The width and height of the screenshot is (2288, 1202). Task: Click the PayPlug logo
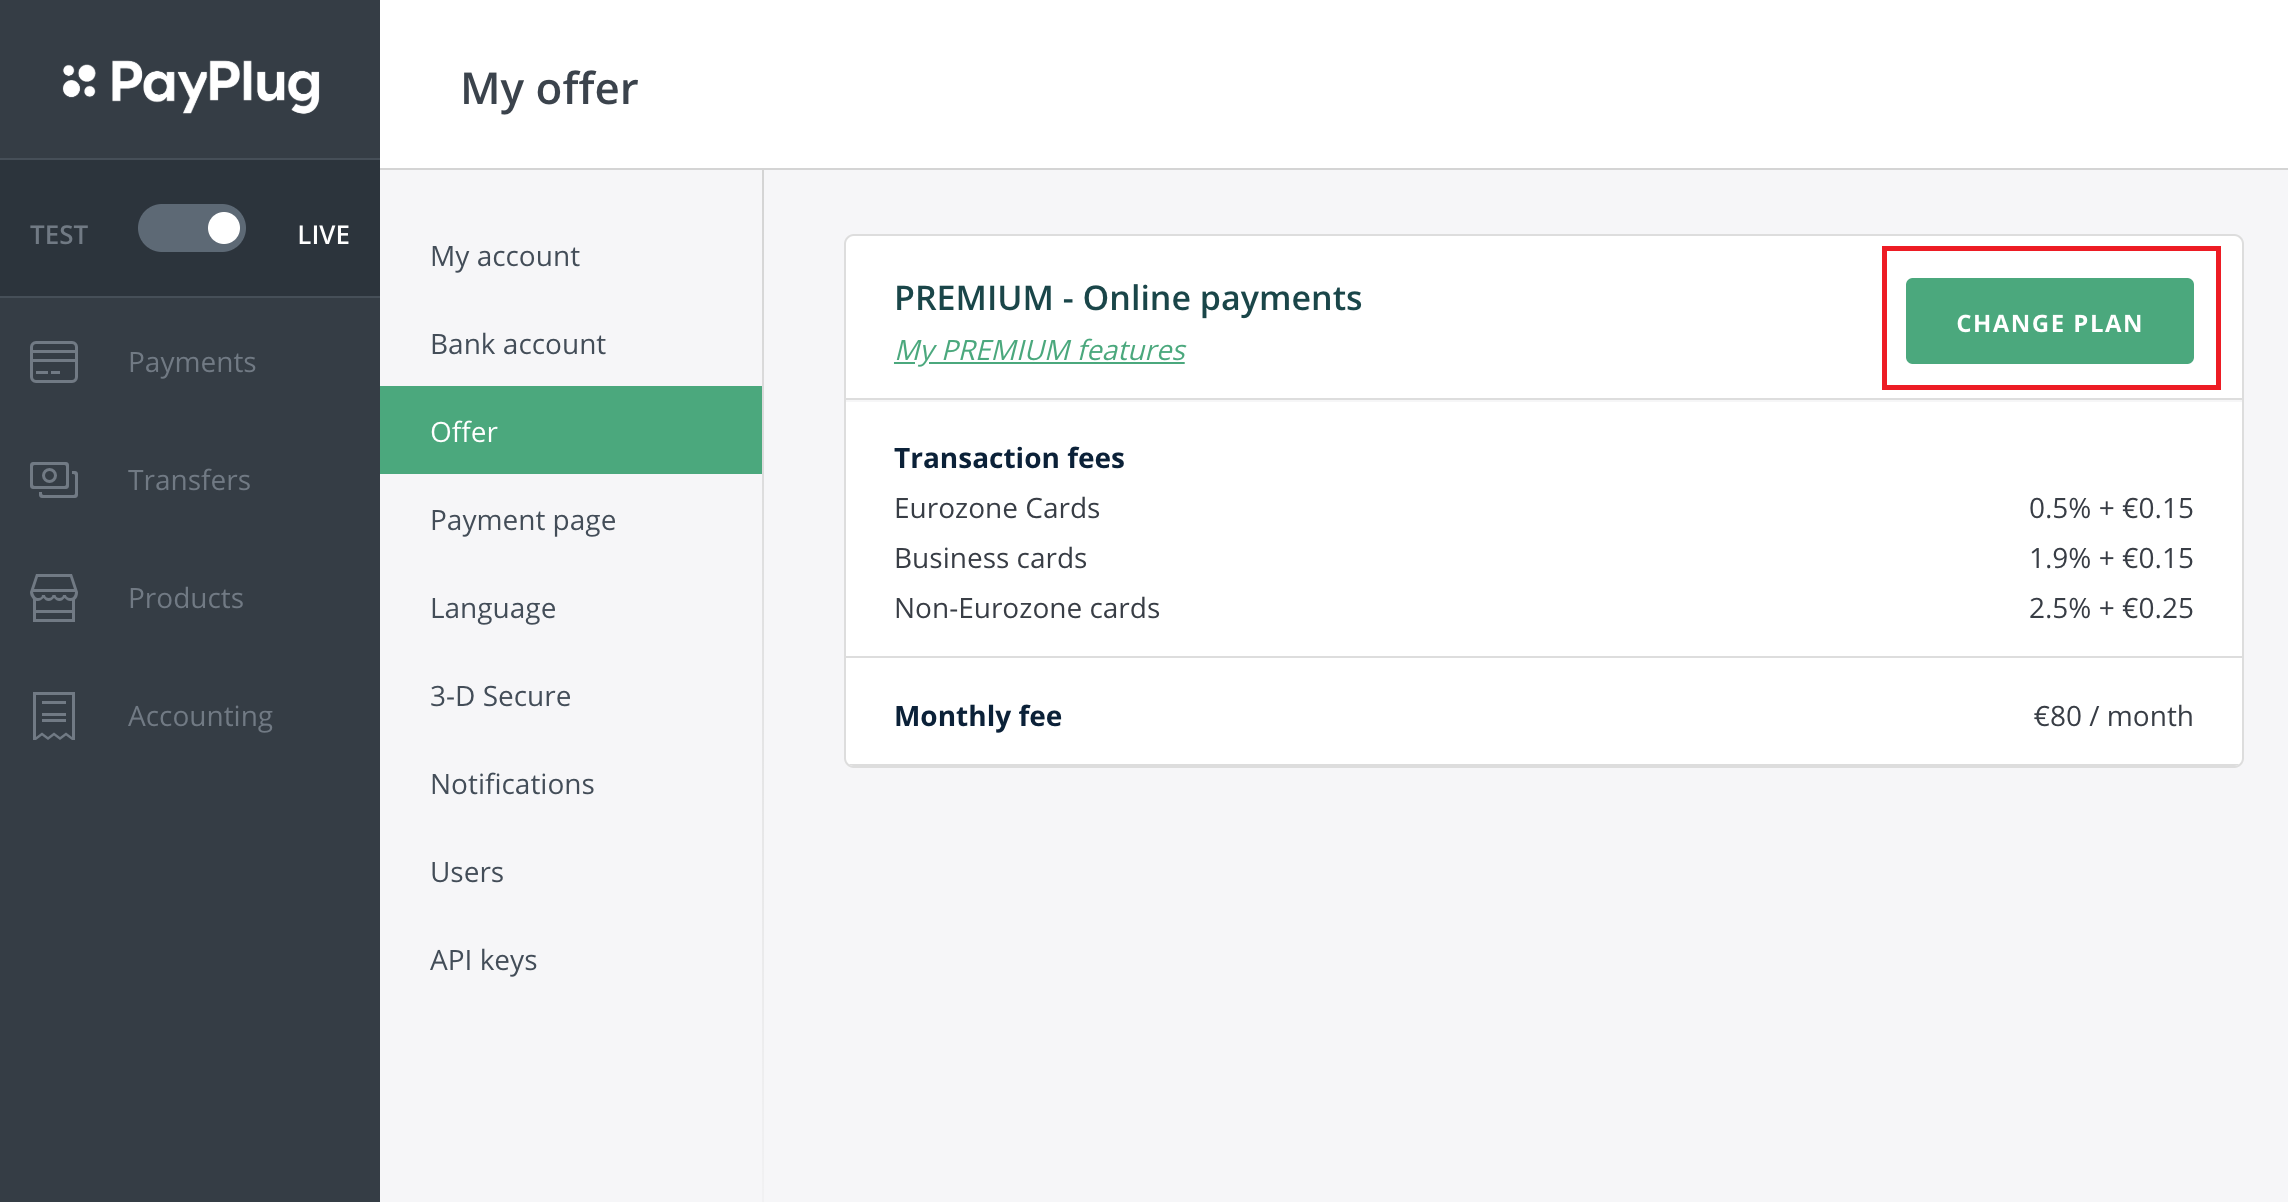(191, 84)
